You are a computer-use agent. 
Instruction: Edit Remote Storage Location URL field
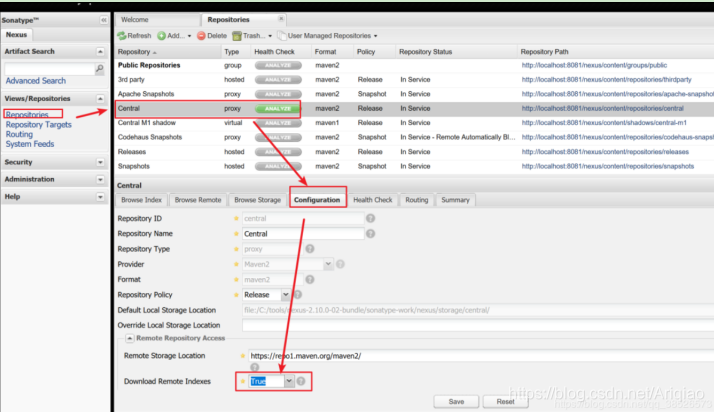point(481,356)
